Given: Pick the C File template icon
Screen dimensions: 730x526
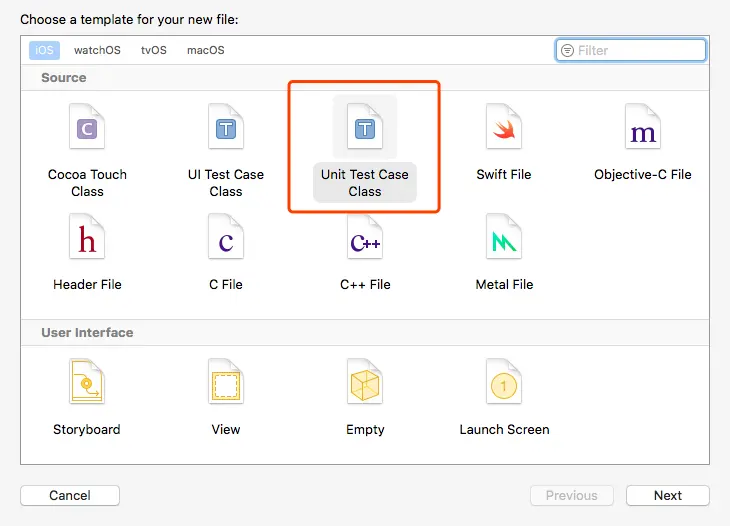Looking at the screenshot, I should pyautogui.click(x=226, y=240).
